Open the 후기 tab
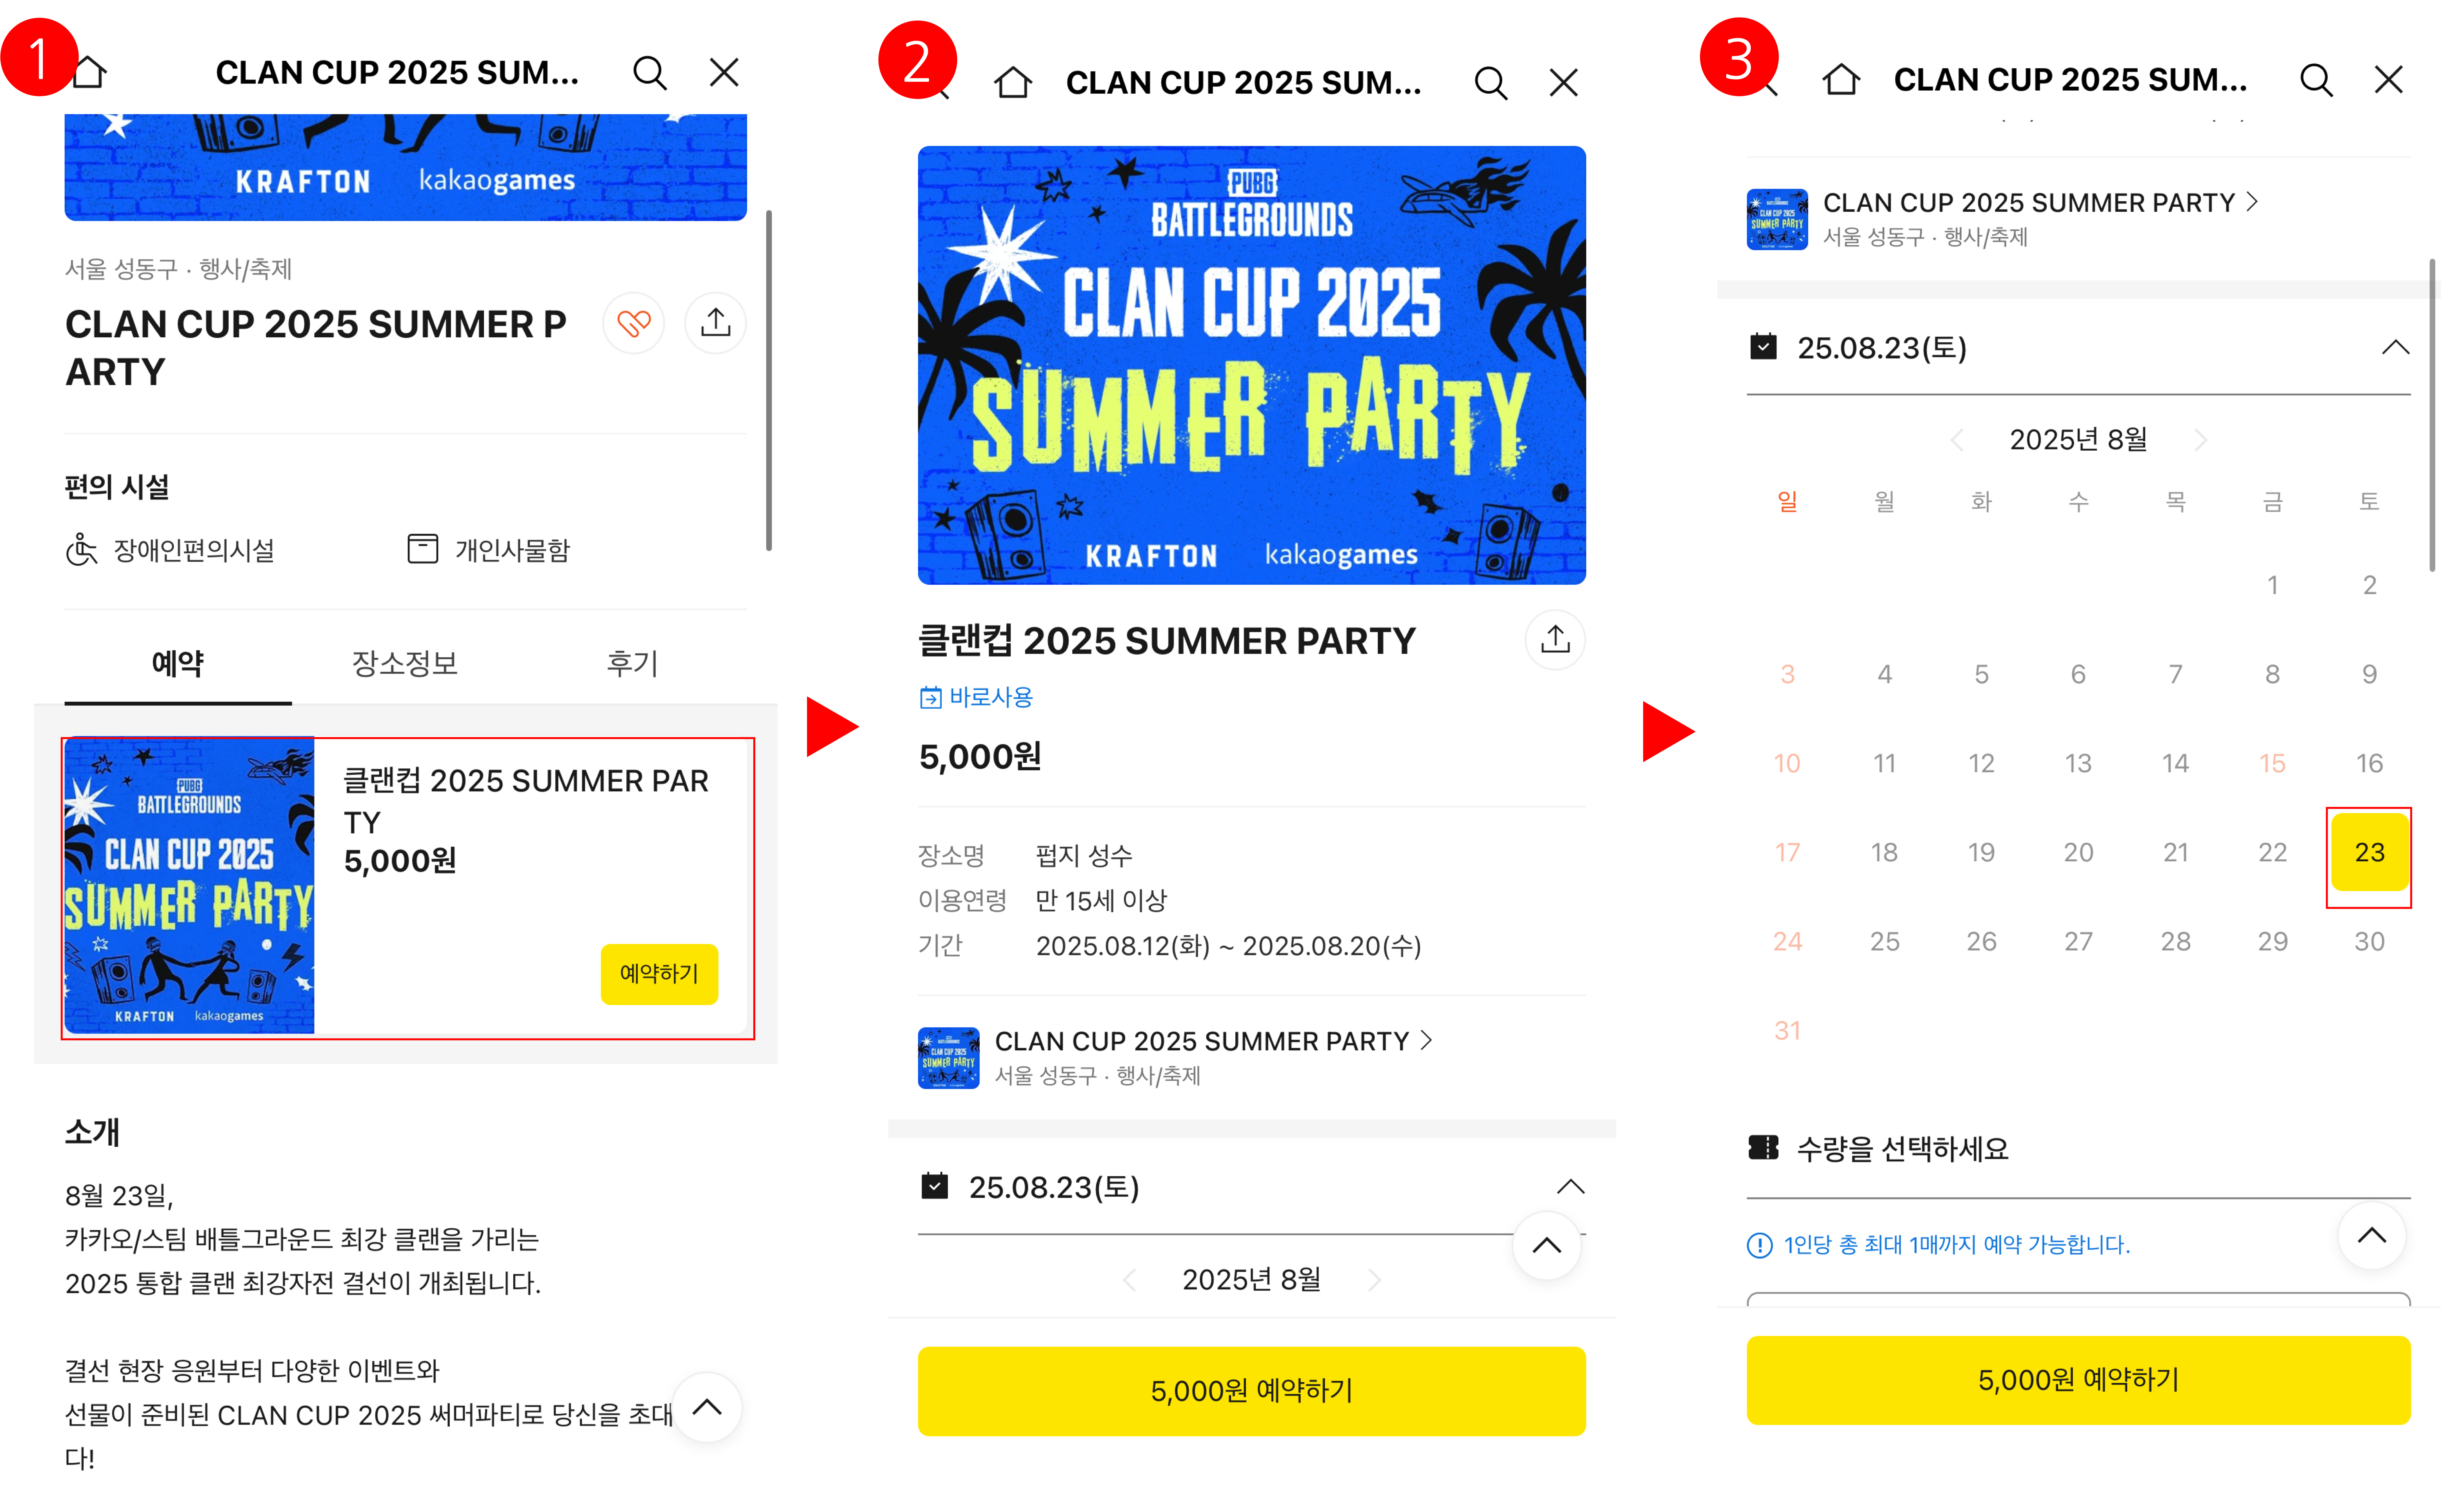Viewport: 2464px width, 1512px height. click(x=632, y=663)
